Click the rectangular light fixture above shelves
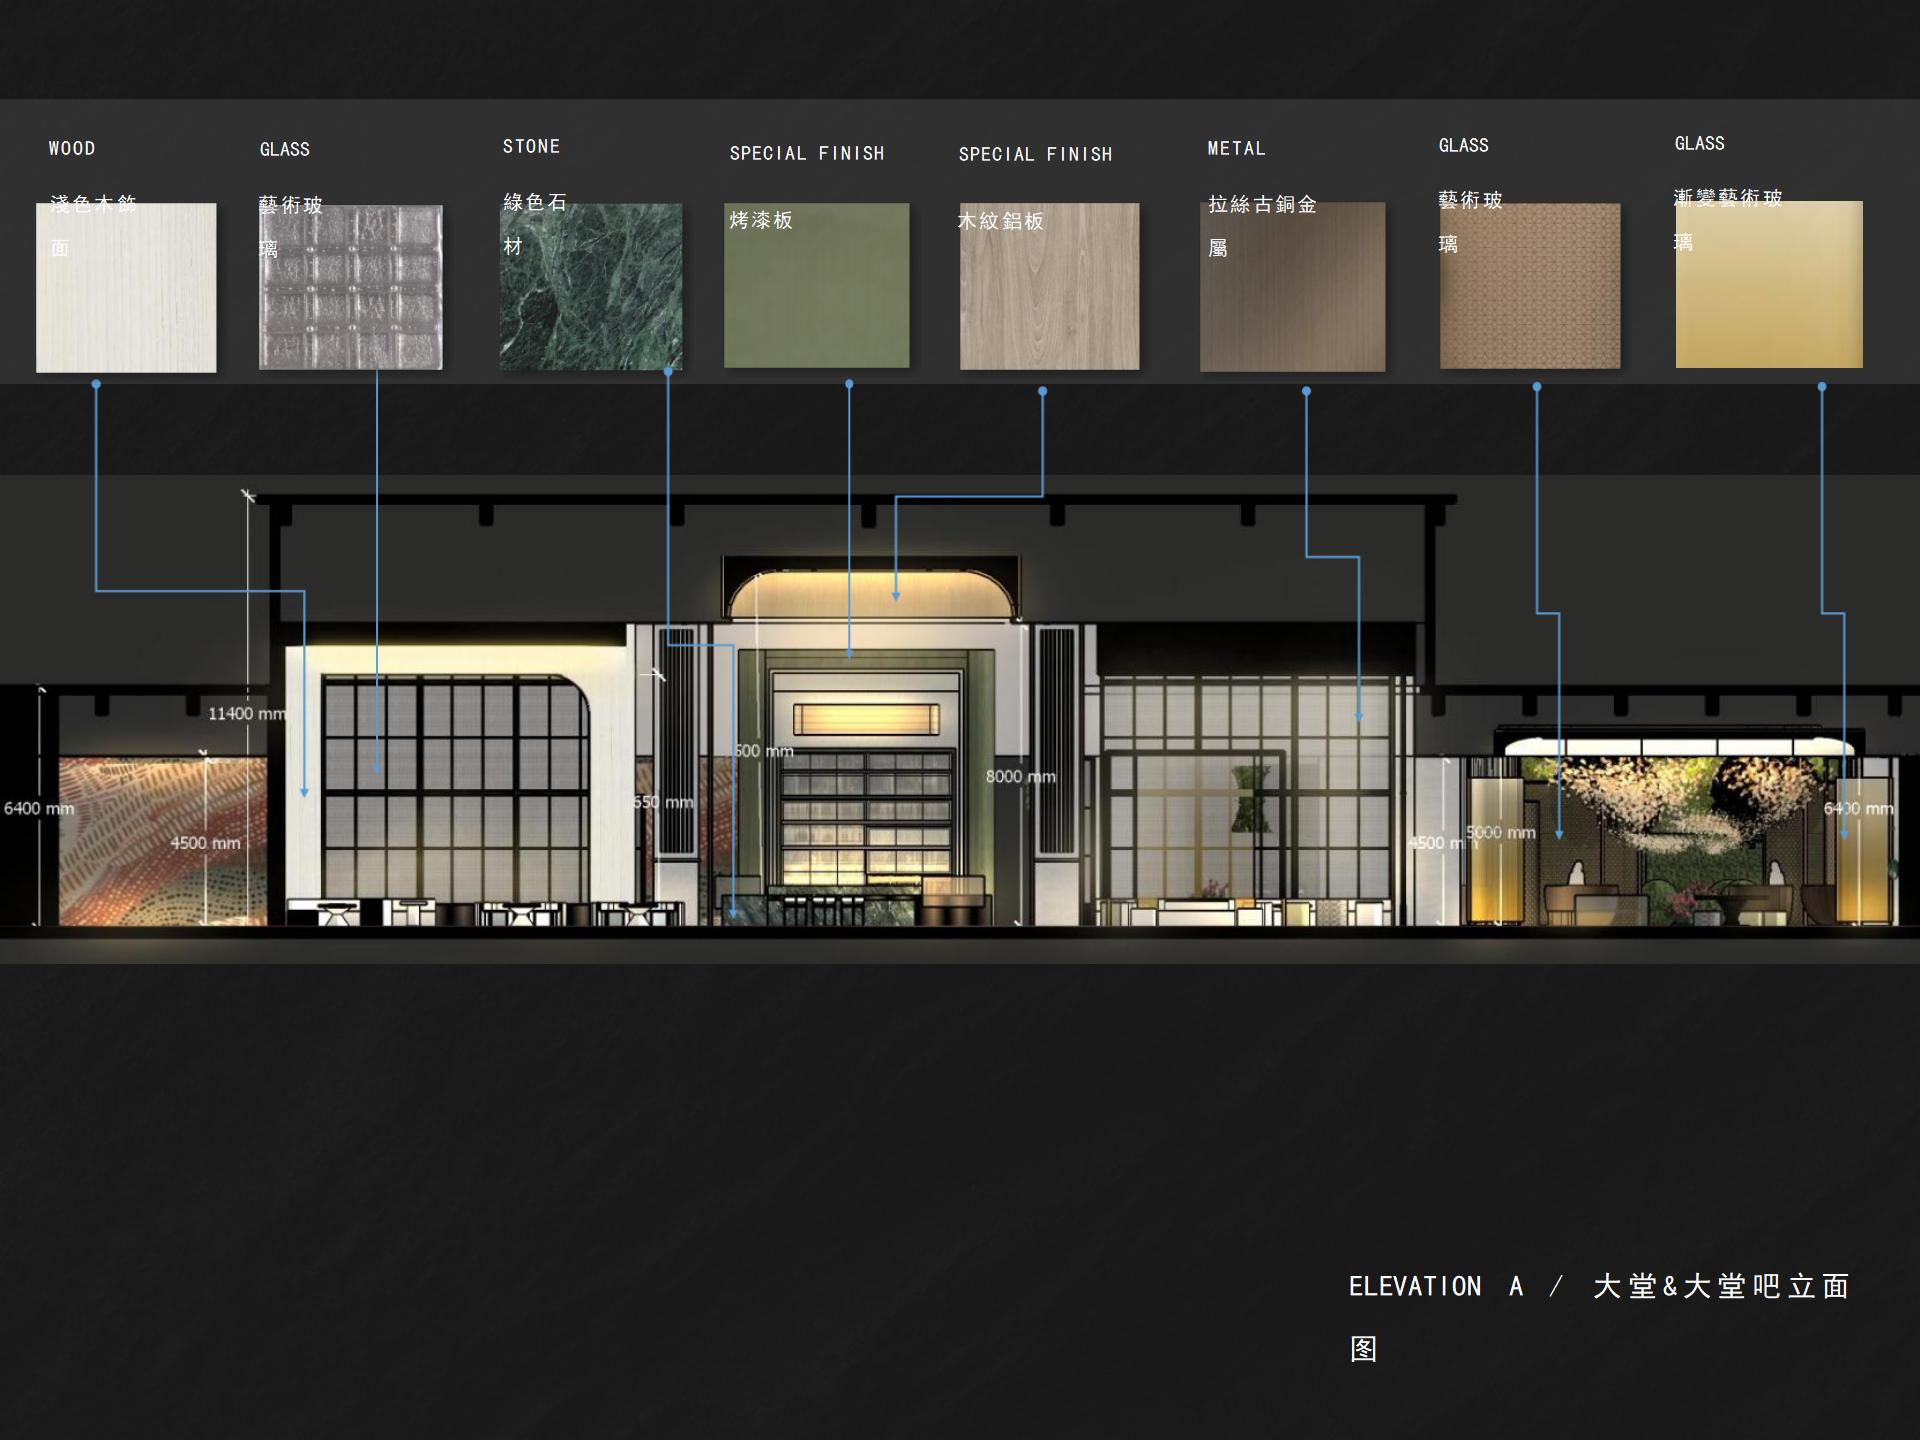Screen dimensions: 1920x1440 pyautogui.click(x=866, y=719)
